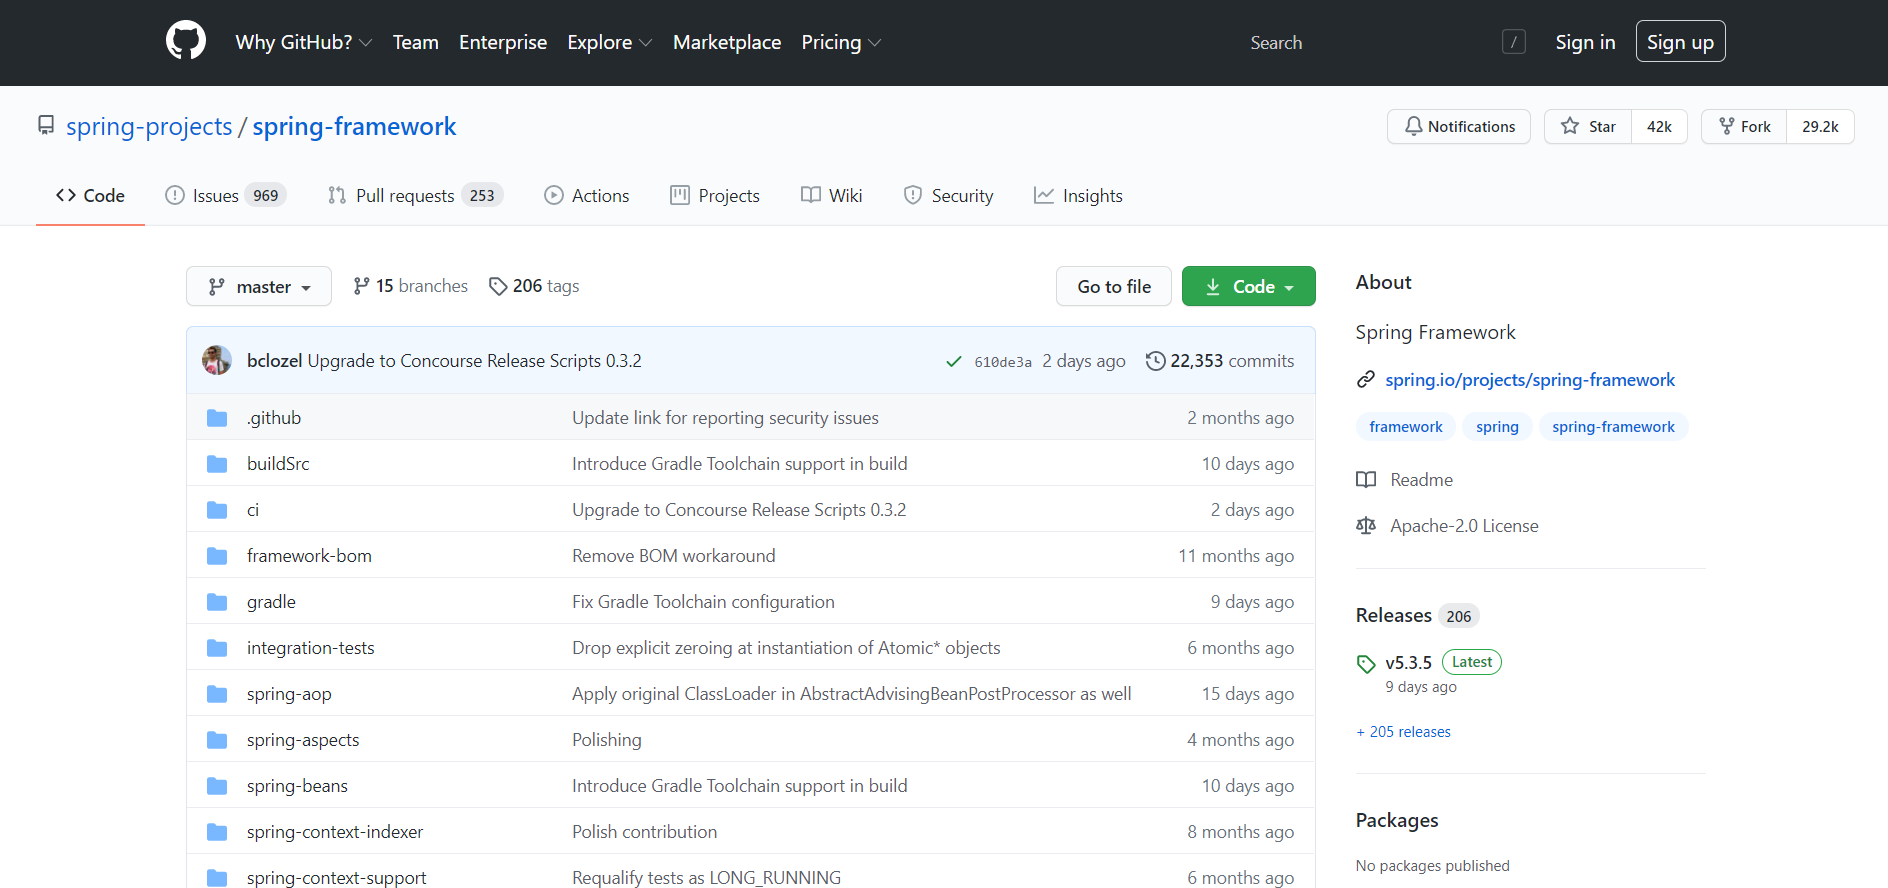Click the license scale icon beside Apache-2.0
1888x888 pixels.
click(x=1366, y=526)
